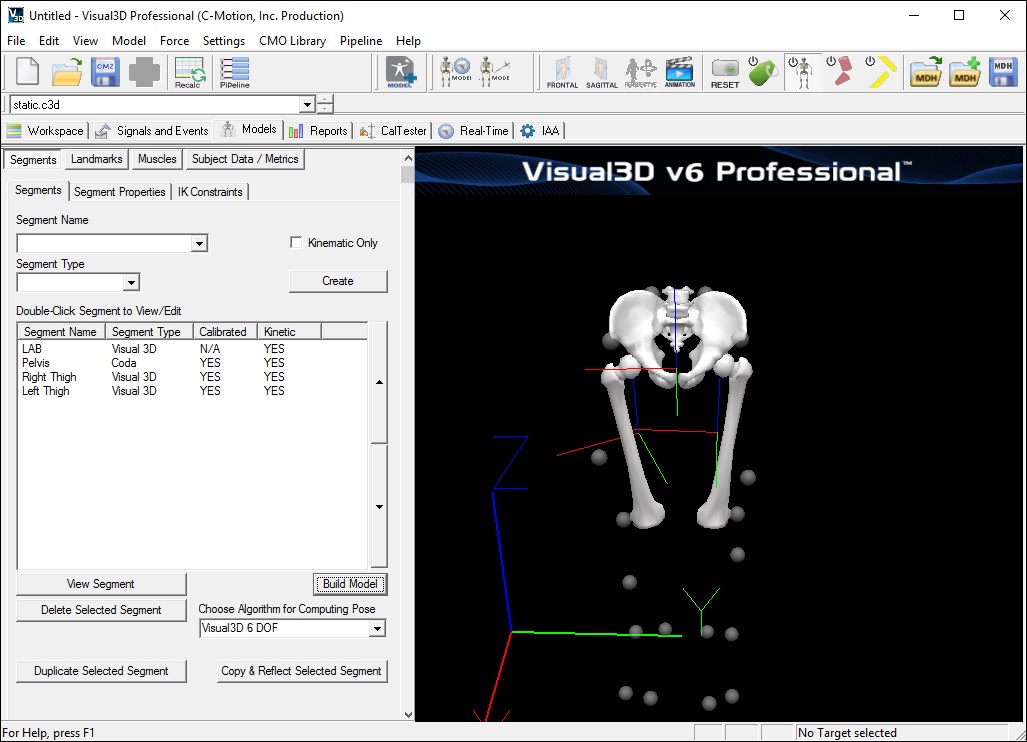This screenshot has height=742, width=1027.
Task: Open the Muscles tab
Action: pos(157,159)
